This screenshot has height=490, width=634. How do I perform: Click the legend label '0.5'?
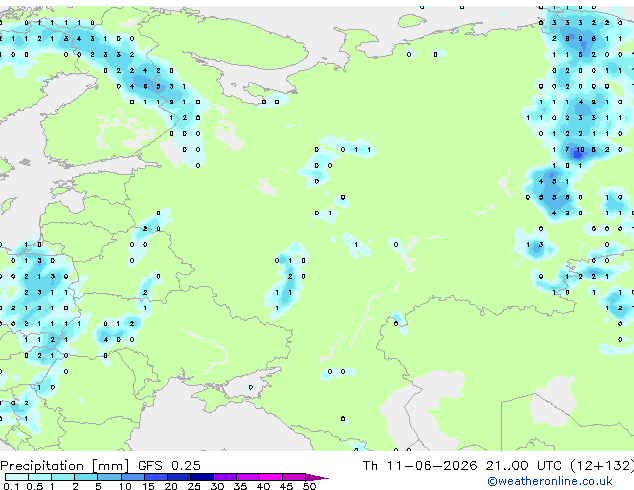[x=35, y=486]
